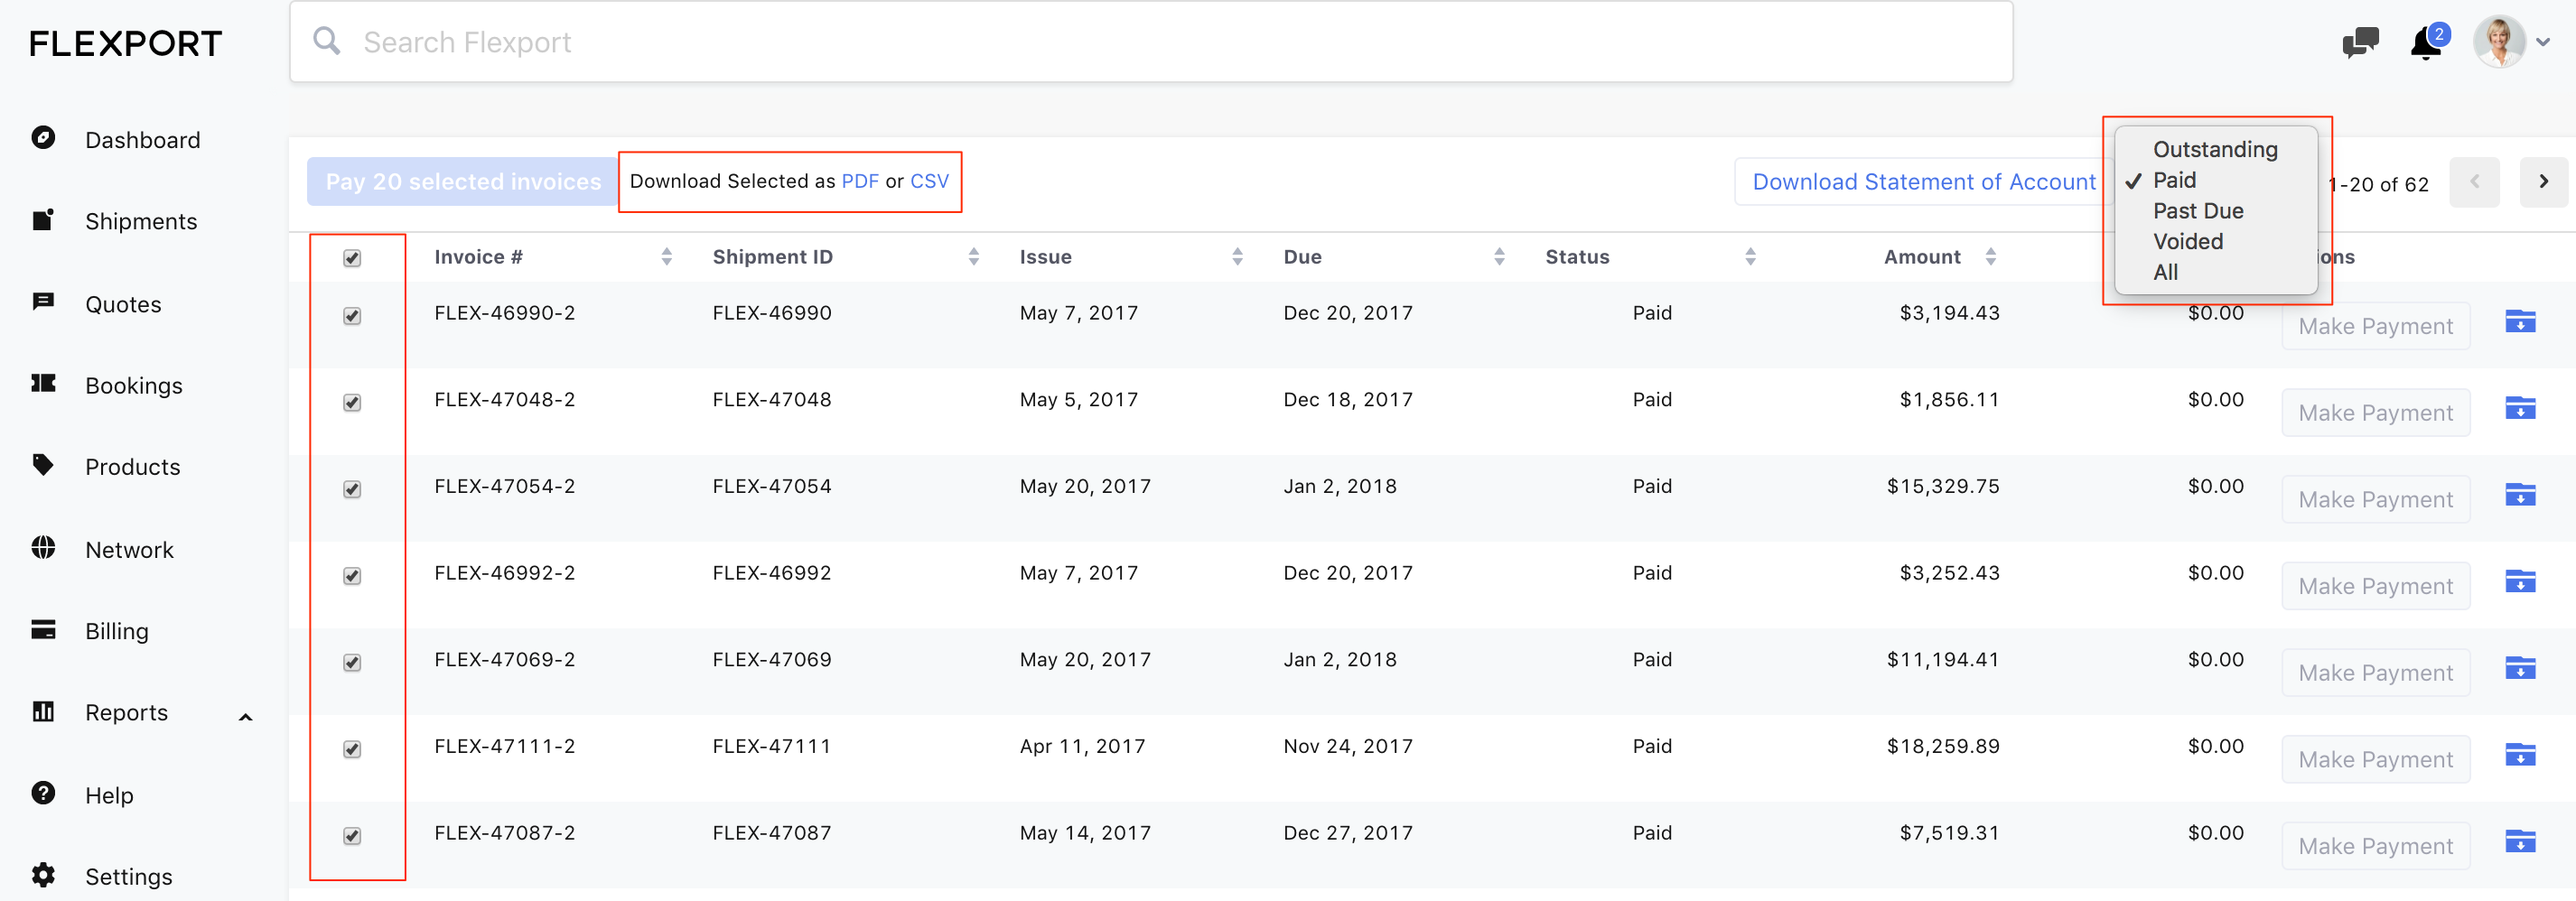This screenshot has height=901, width=2576.
Task: Collapse the Reports sidebar chevron
Action: coord(246,717)
